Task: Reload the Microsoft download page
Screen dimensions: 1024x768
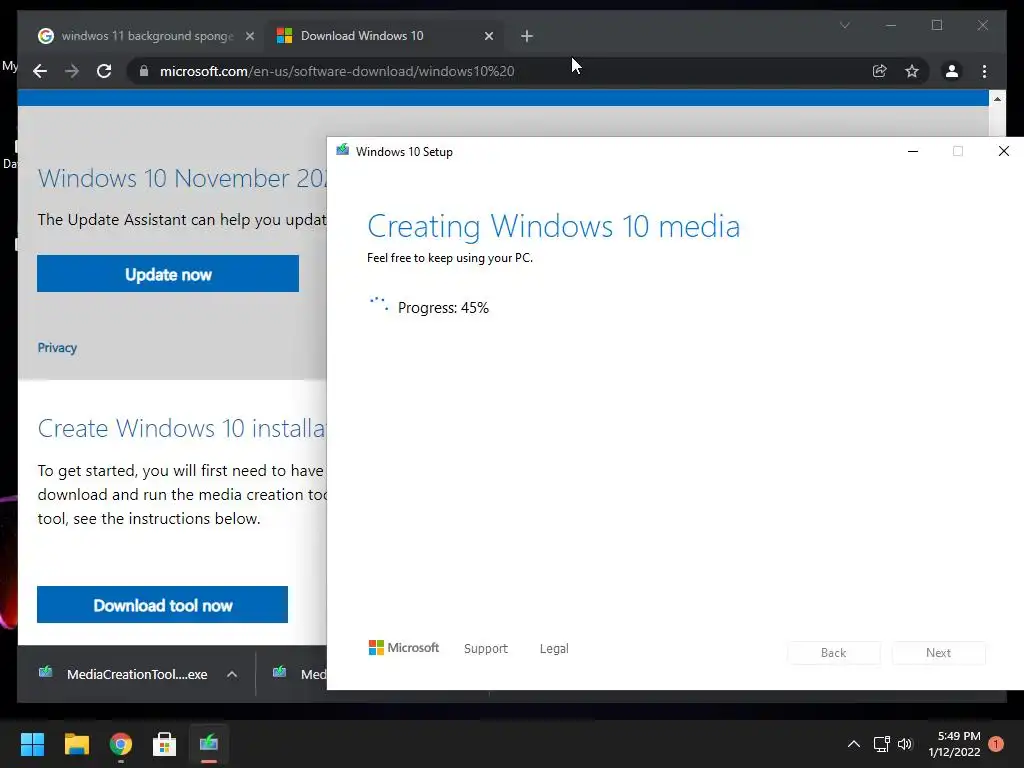Action: pos(104,71)
